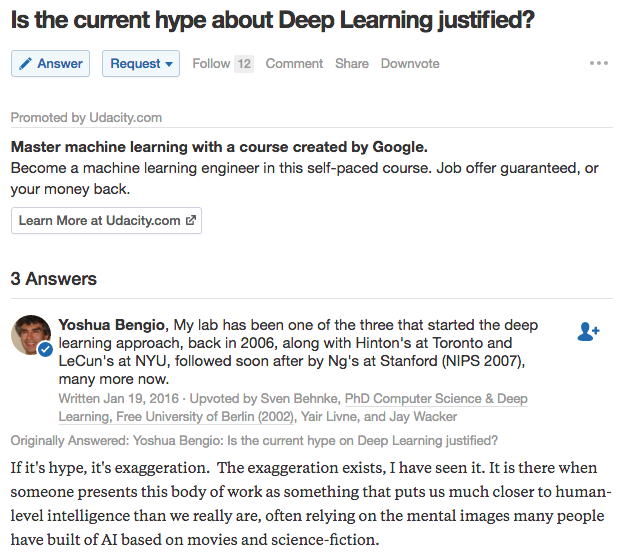623x558 pixels.
Task: Downvote this question
Action: (x=410, y=64)
